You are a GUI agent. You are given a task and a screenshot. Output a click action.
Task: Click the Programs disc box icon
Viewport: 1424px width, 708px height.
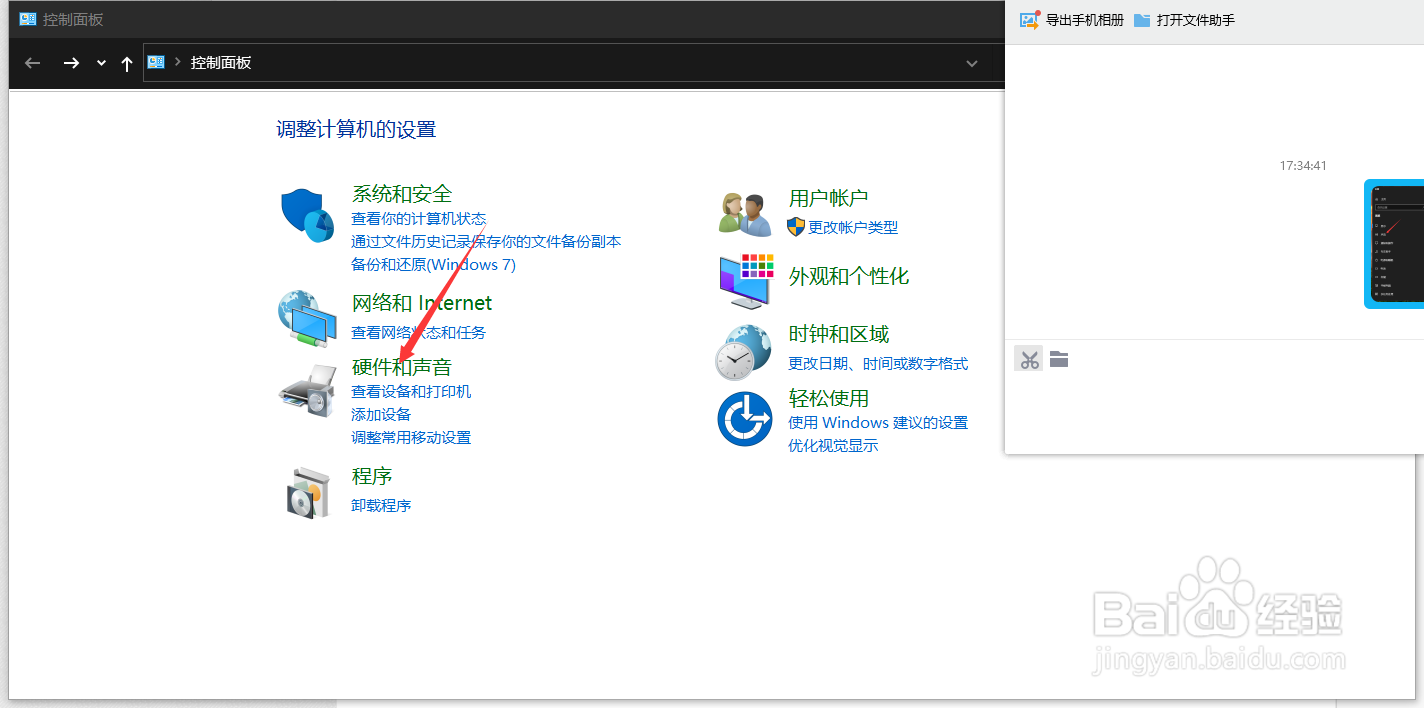point(307,492)
